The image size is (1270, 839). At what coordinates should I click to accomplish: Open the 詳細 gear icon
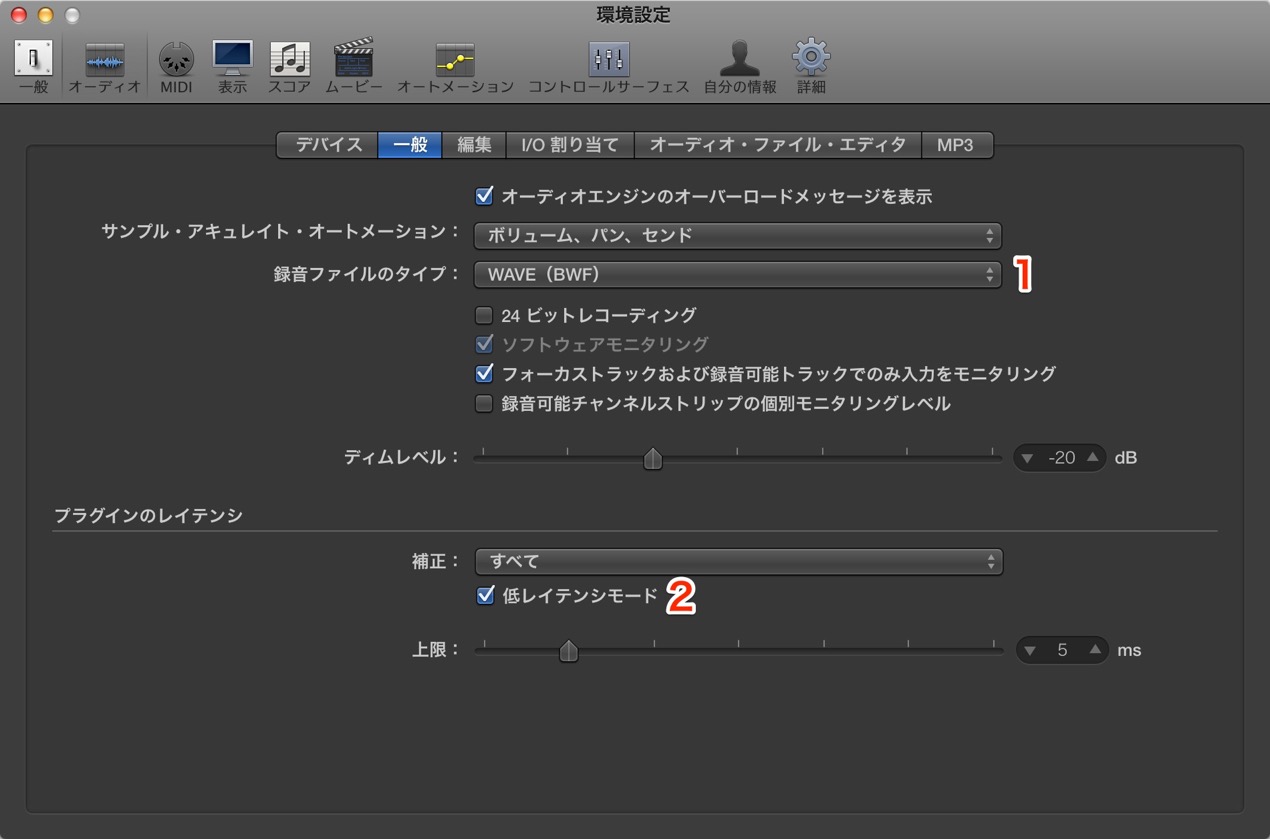click(811, 58)
